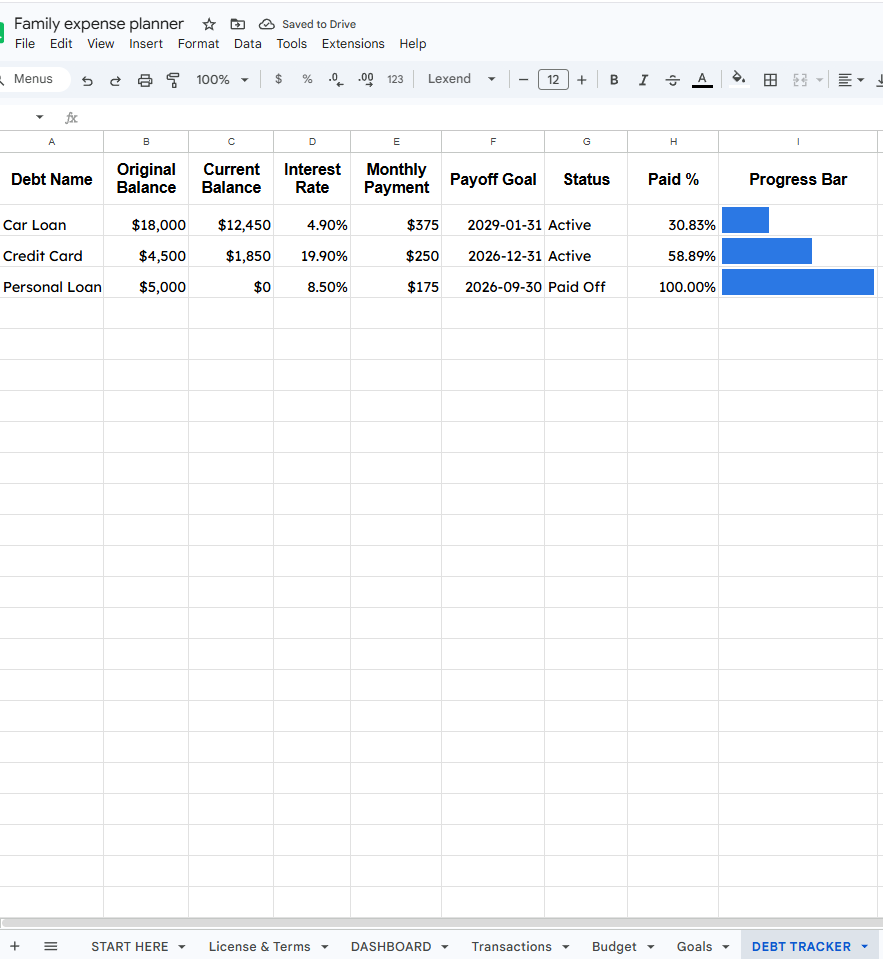Open the Help menu
Image resolution: width=883 pixels, height=959 pixels.
pos(413,44)
